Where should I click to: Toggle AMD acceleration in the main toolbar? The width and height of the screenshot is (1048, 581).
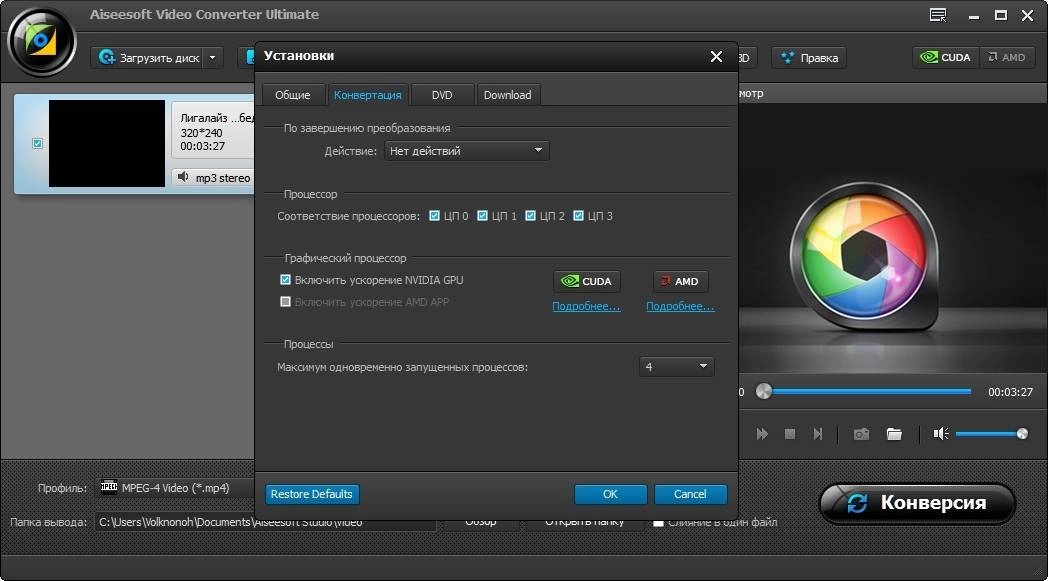click(x=1007, y=57)
